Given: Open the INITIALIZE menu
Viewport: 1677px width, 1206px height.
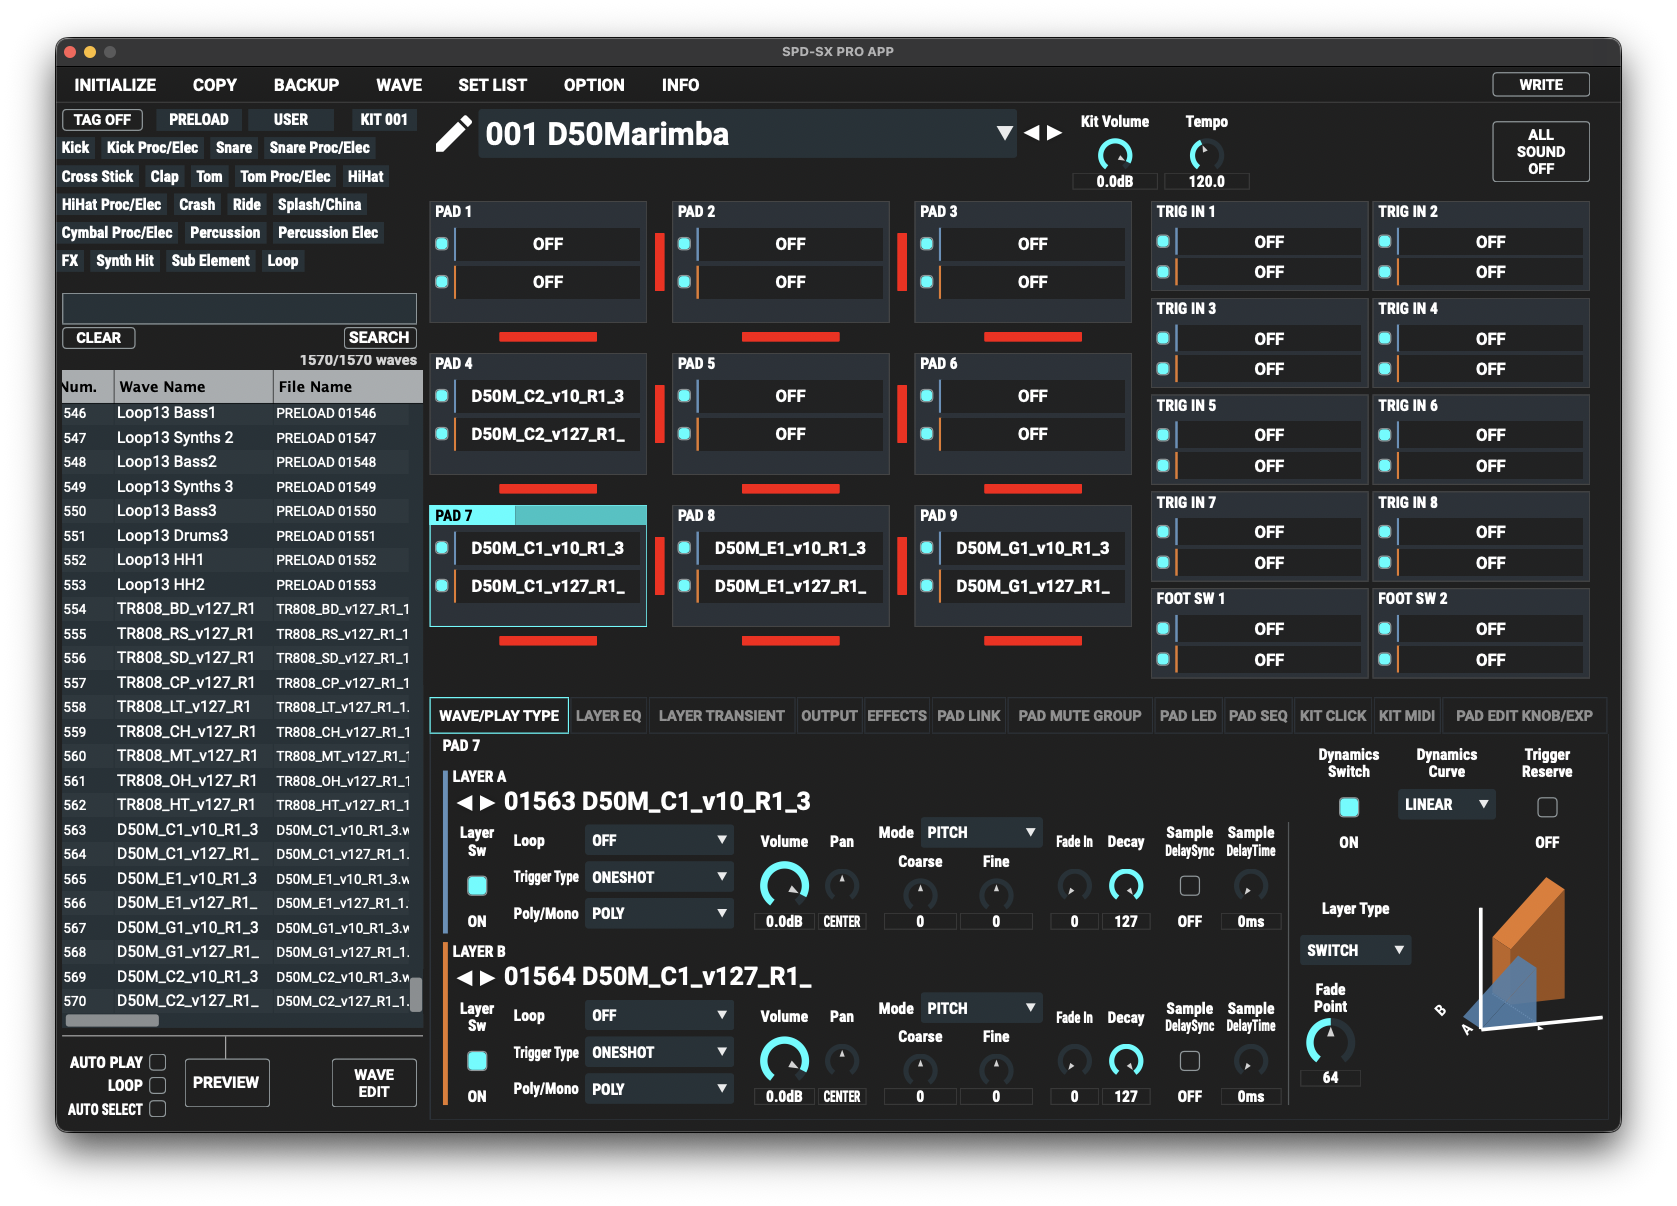Looking at the screenshot, I should tap(115, 85).
